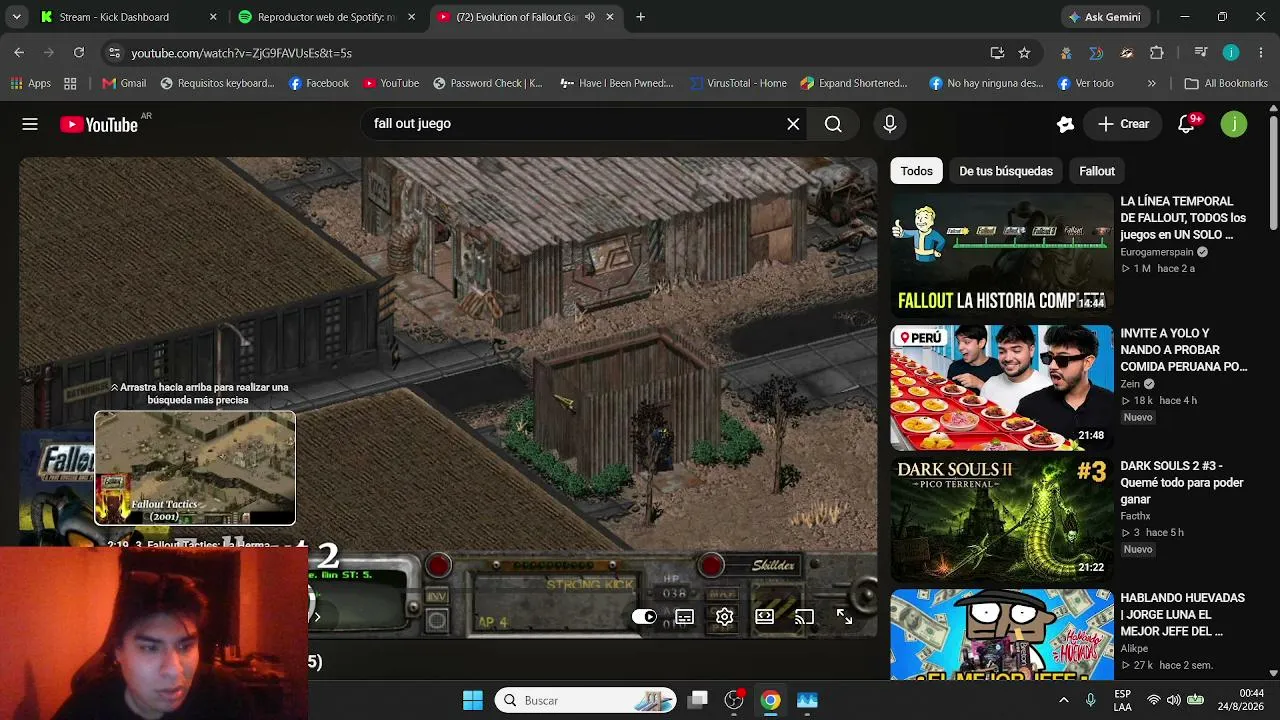Viewport: 1280px width, 720px height.
Task: Close the Kick Dashboard tab
Action: [x=213, y=17]
